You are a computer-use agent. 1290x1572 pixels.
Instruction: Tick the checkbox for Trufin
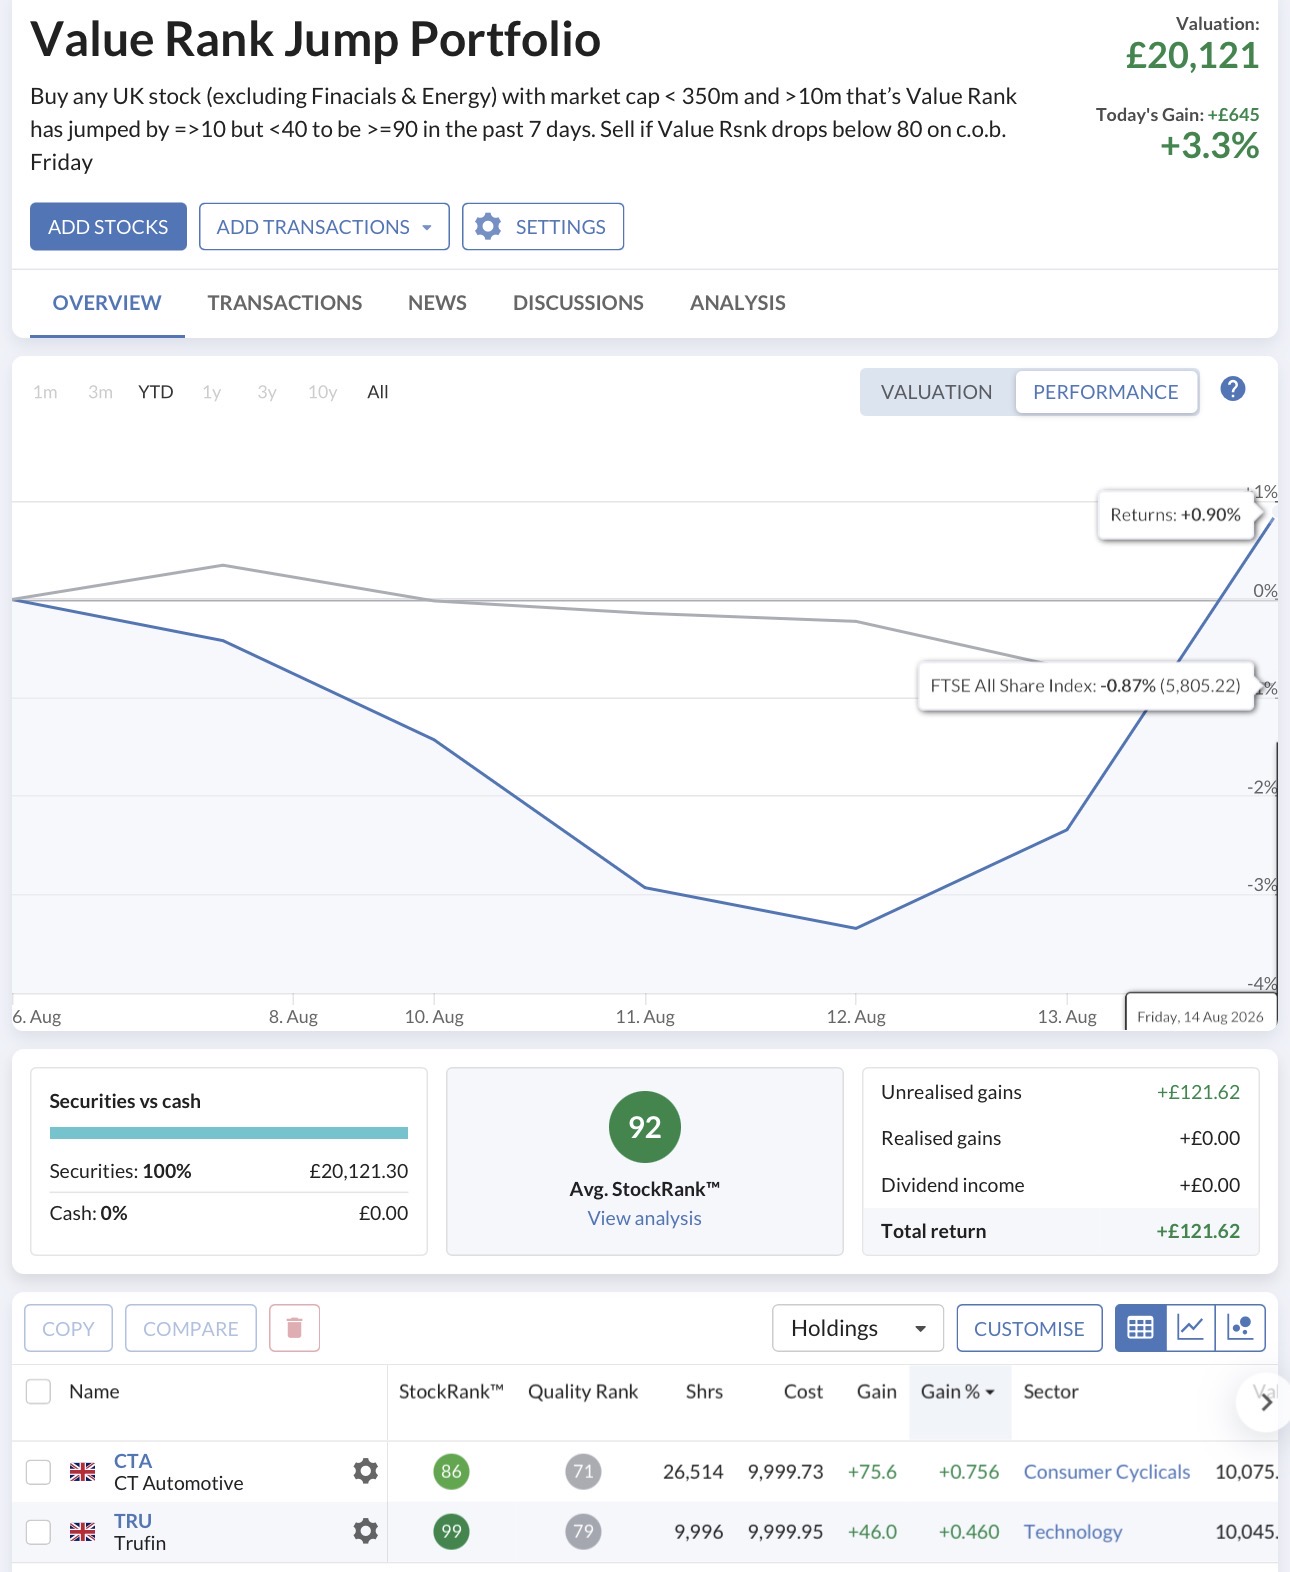(38, 1531)
